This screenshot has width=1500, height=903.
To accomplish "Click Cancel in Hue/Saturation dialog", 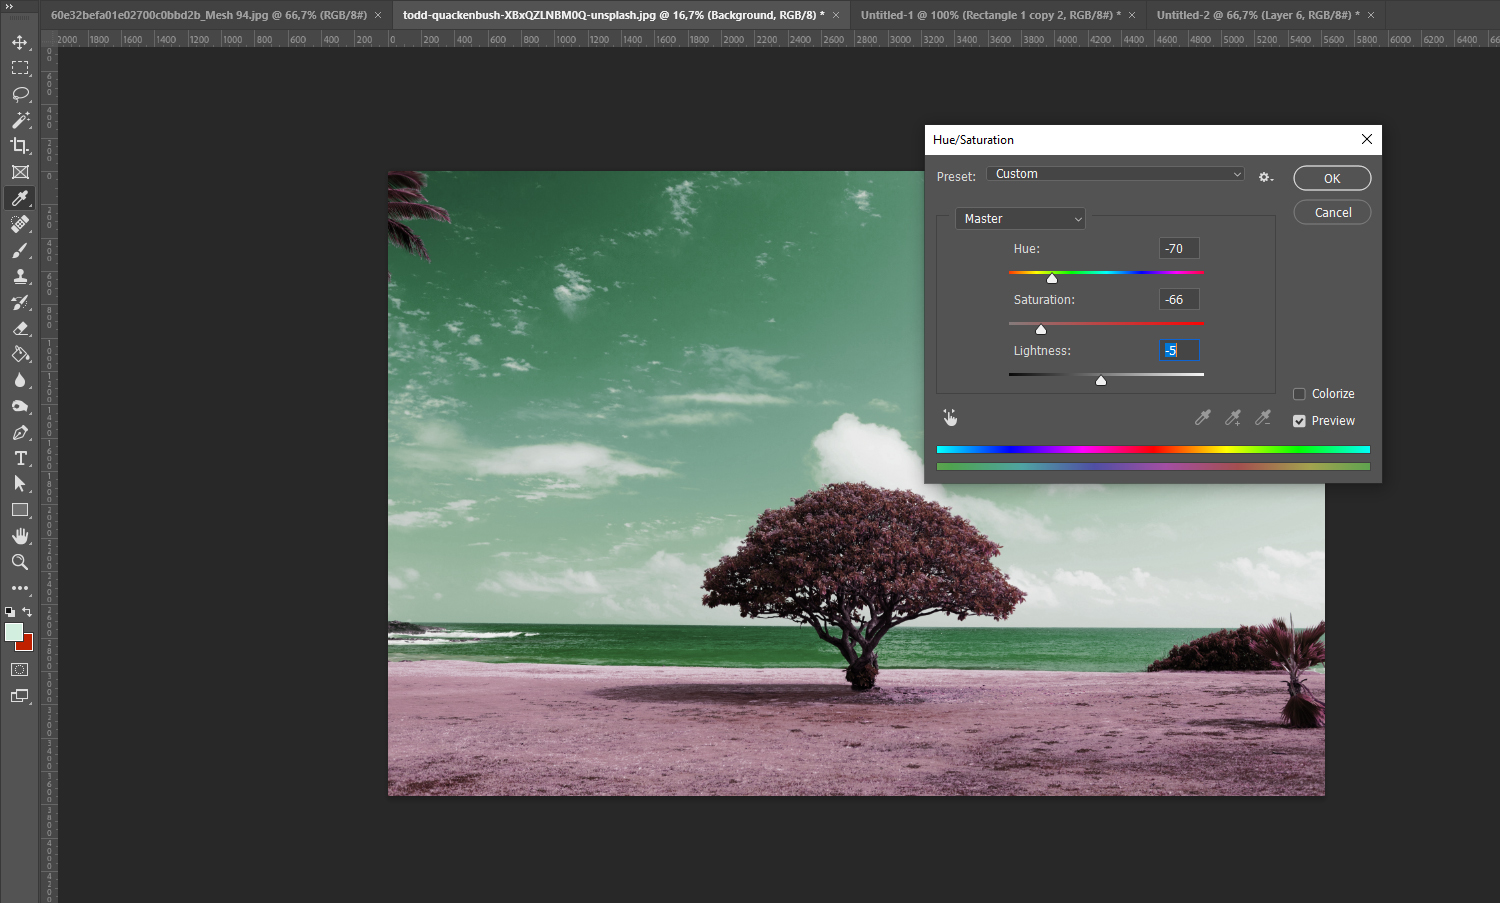I will point(1332,212).
